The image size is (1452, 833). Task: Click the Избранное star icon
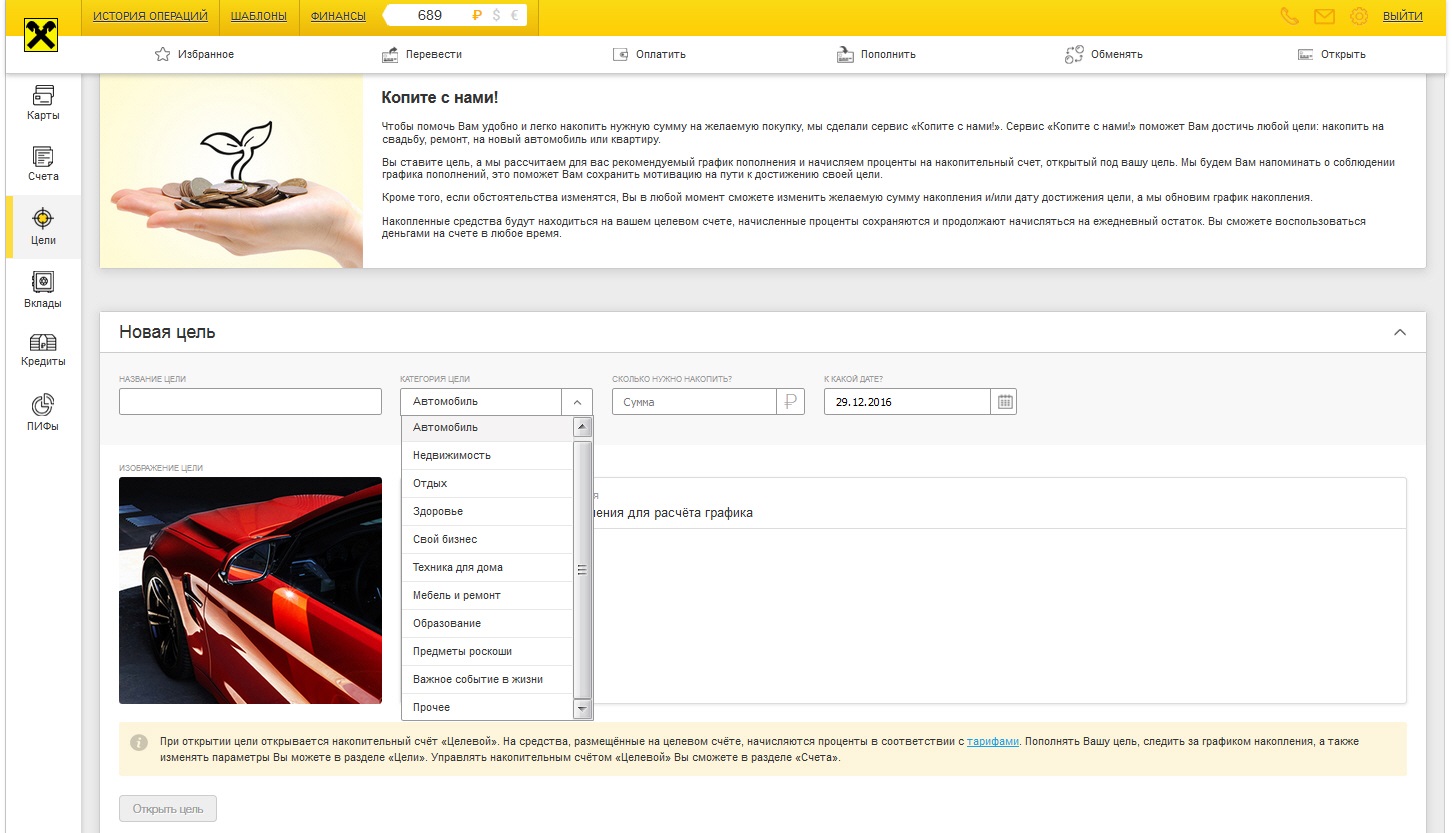(162, 54)
